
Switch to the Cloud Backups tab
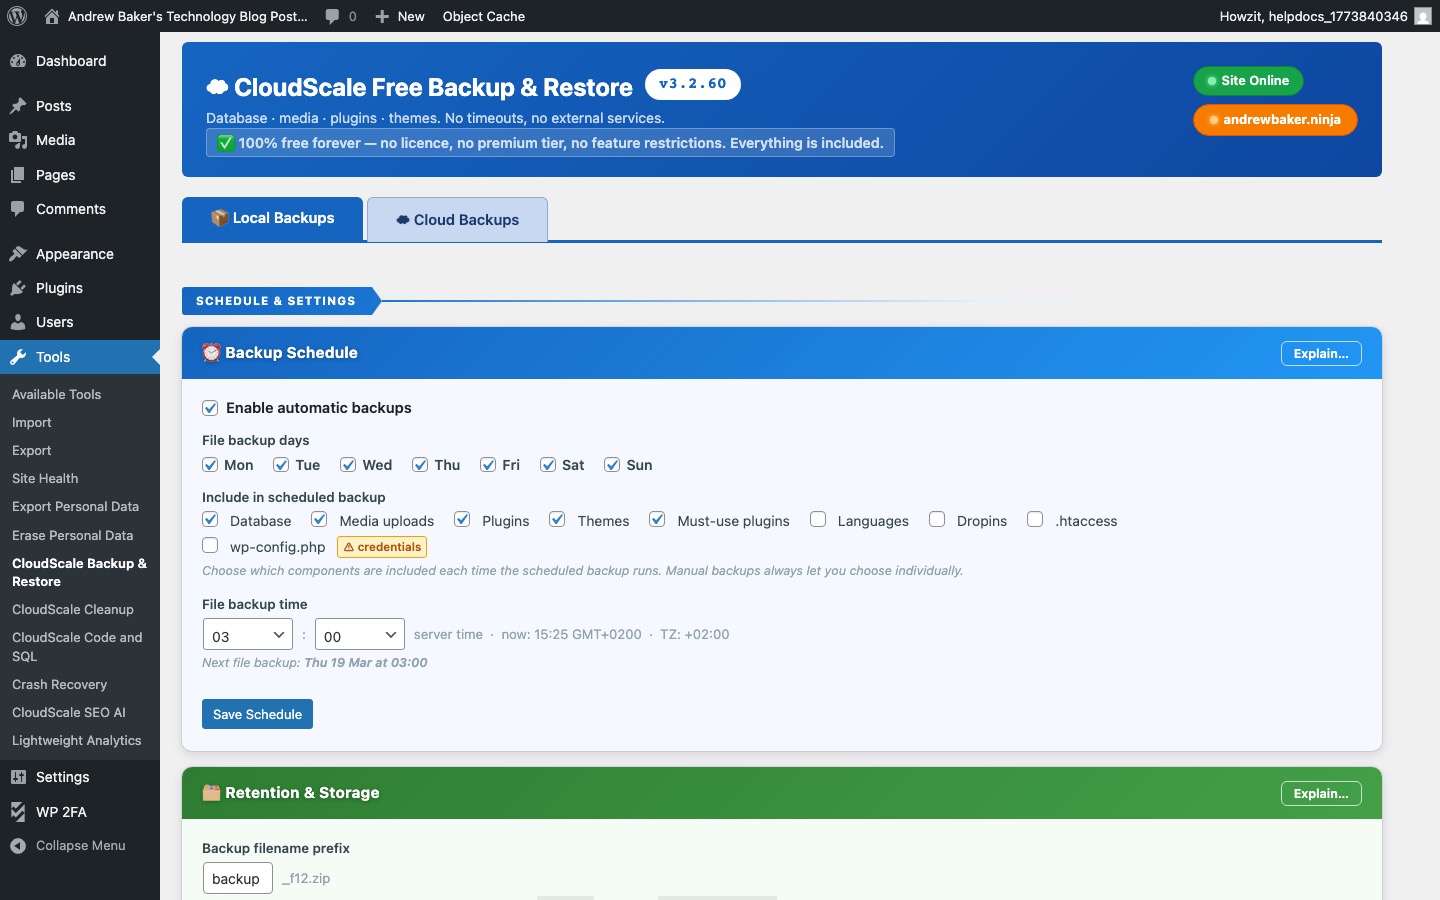pos(456,220)
